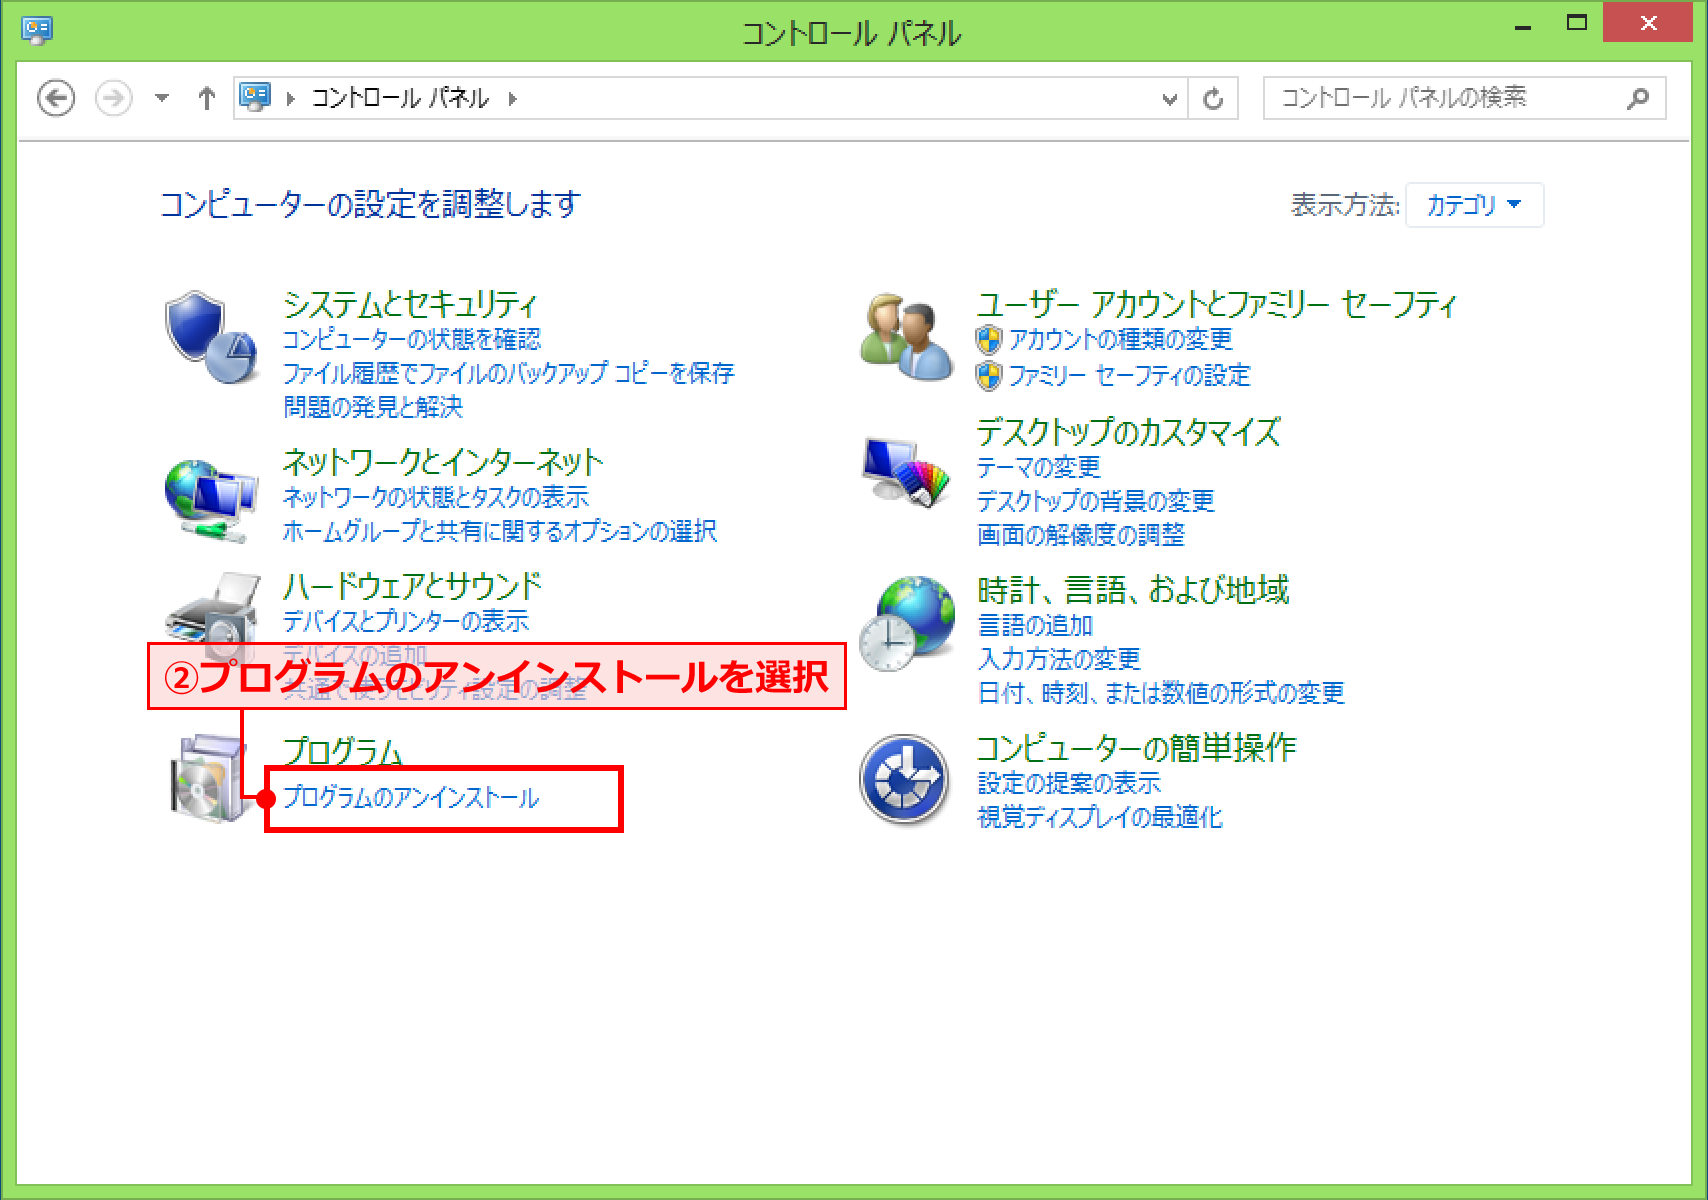Click shield icon beside ファミリー セーフティの設定
This screenshot has height=1200, width=1708.
point(989,376)
